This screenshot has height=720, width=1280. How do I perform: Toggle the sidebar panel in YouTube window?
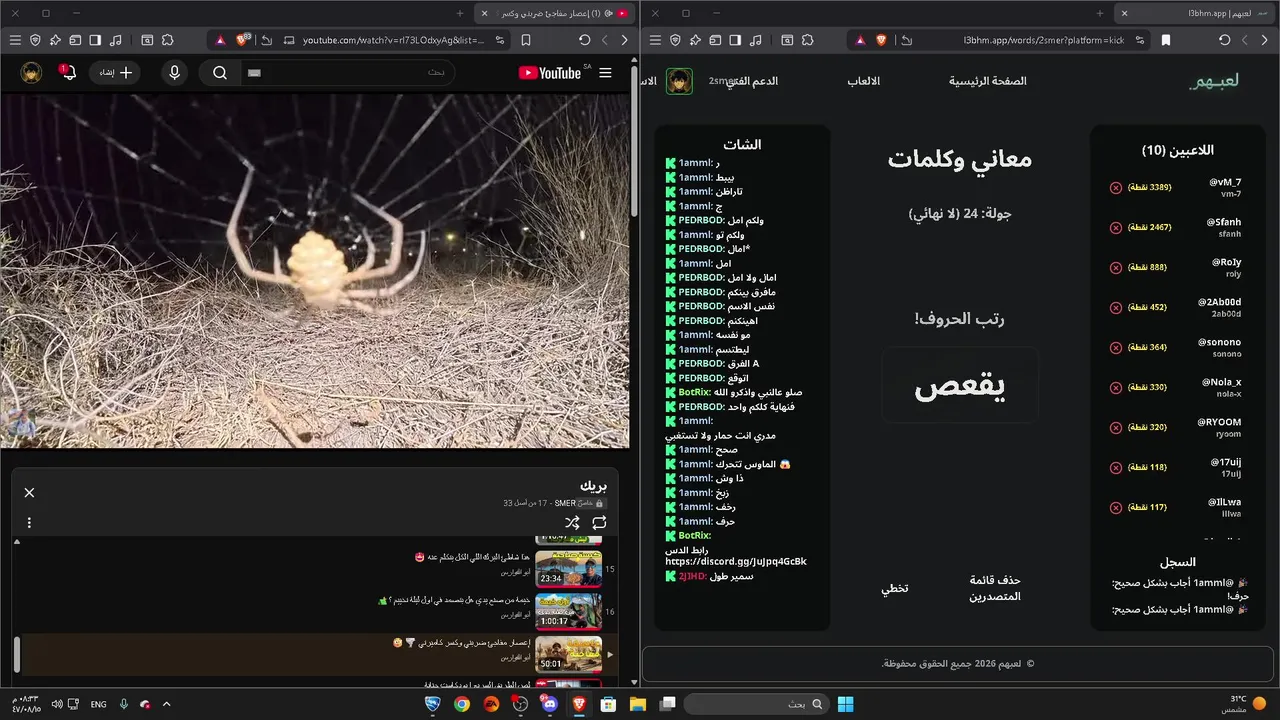(95, 40)
